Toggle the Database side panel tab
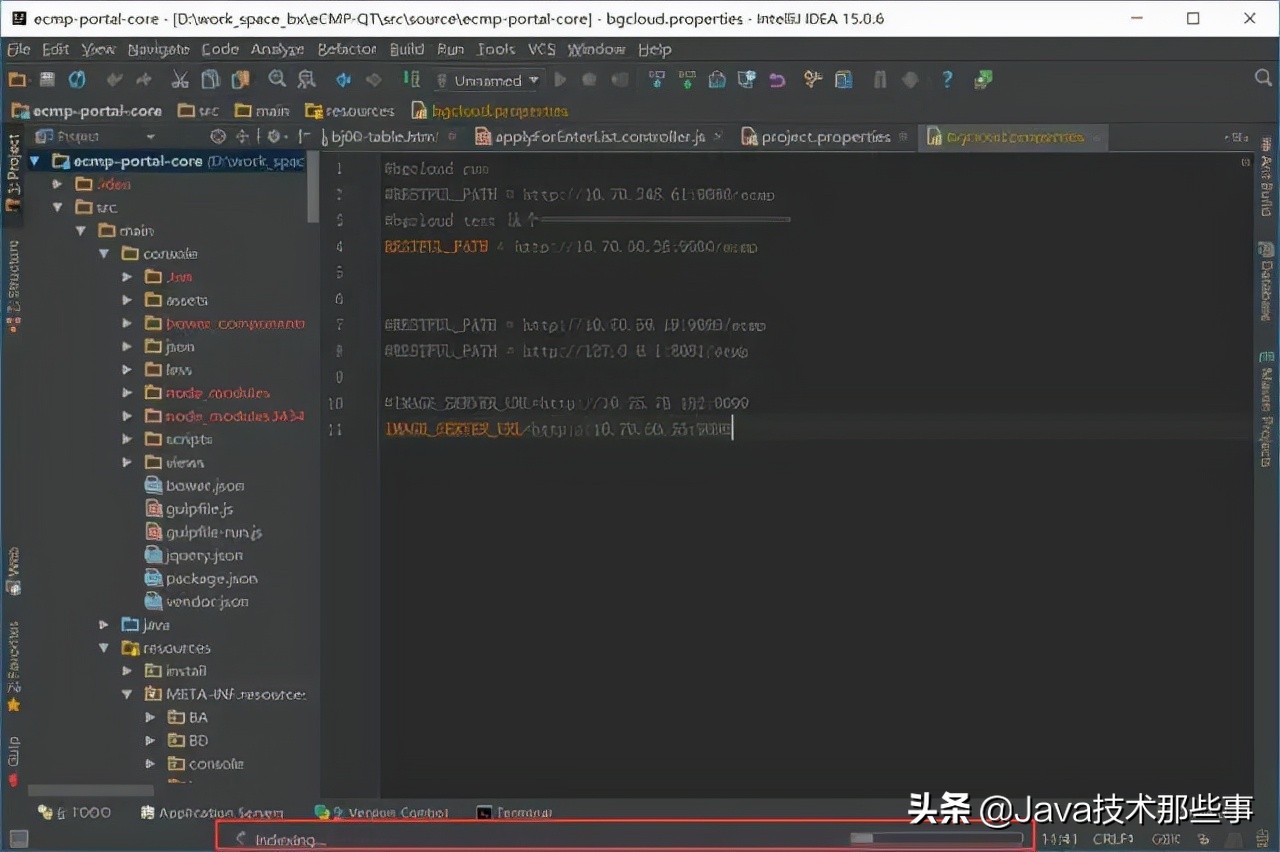This screenshot has height=852, width=1280. [x=1266, y=281]
